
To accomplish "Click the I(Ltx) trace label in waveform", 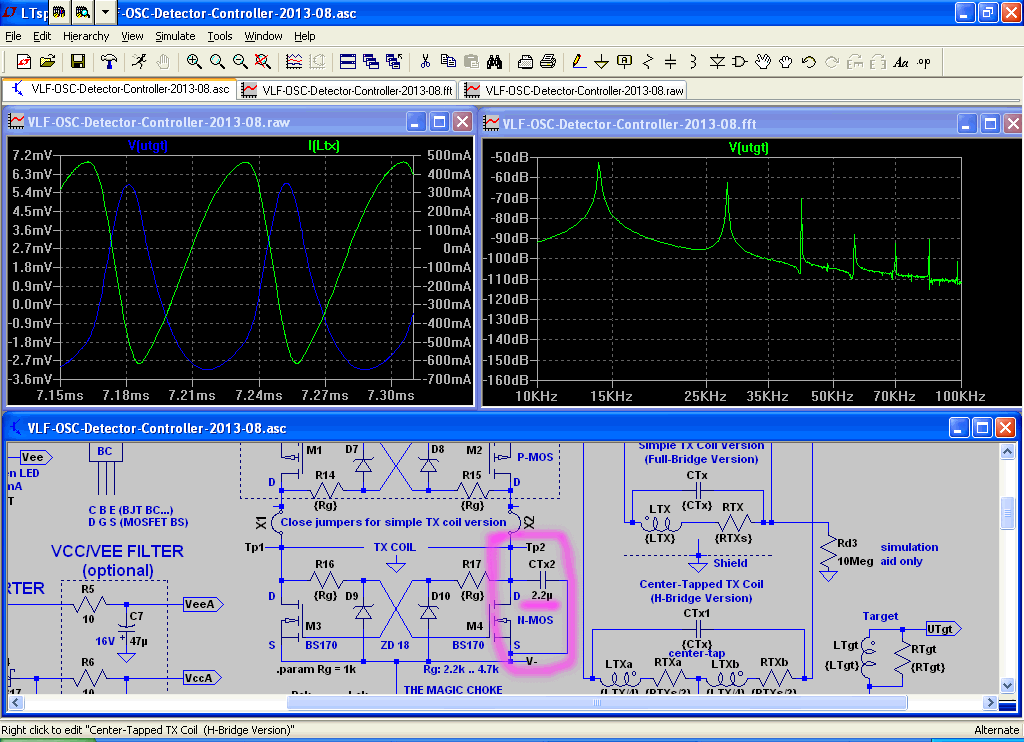I will click(324, 147).
